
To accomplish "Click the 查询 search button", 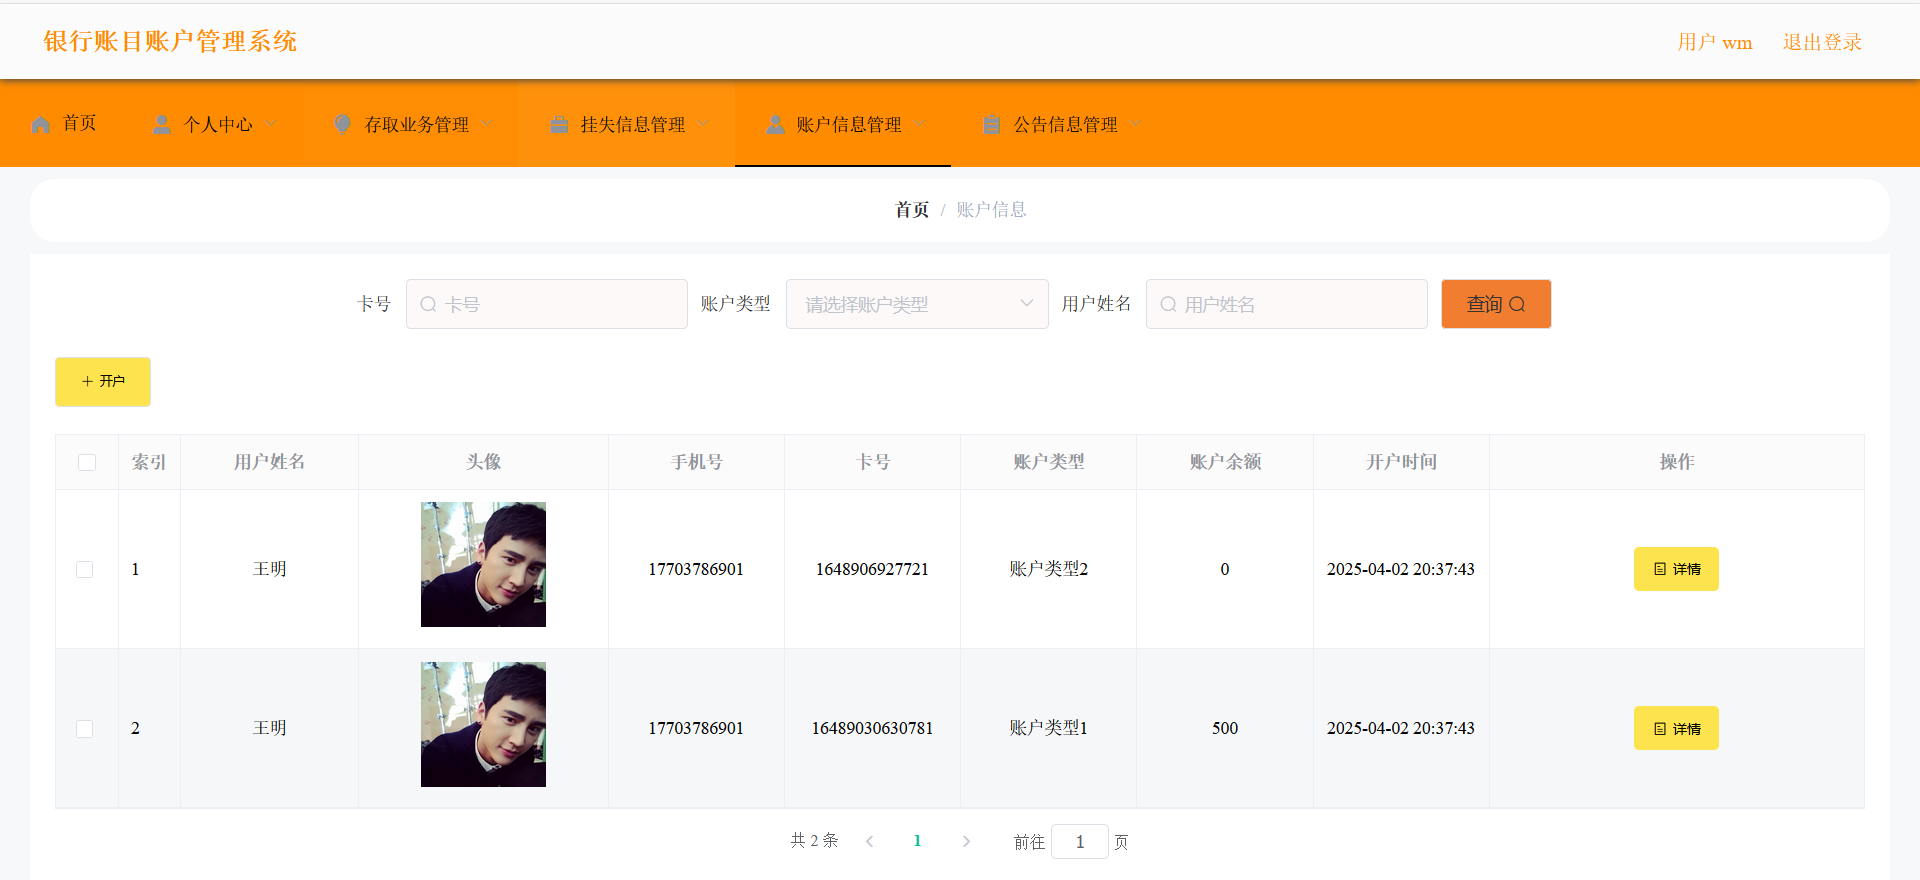I will 1495,304.
